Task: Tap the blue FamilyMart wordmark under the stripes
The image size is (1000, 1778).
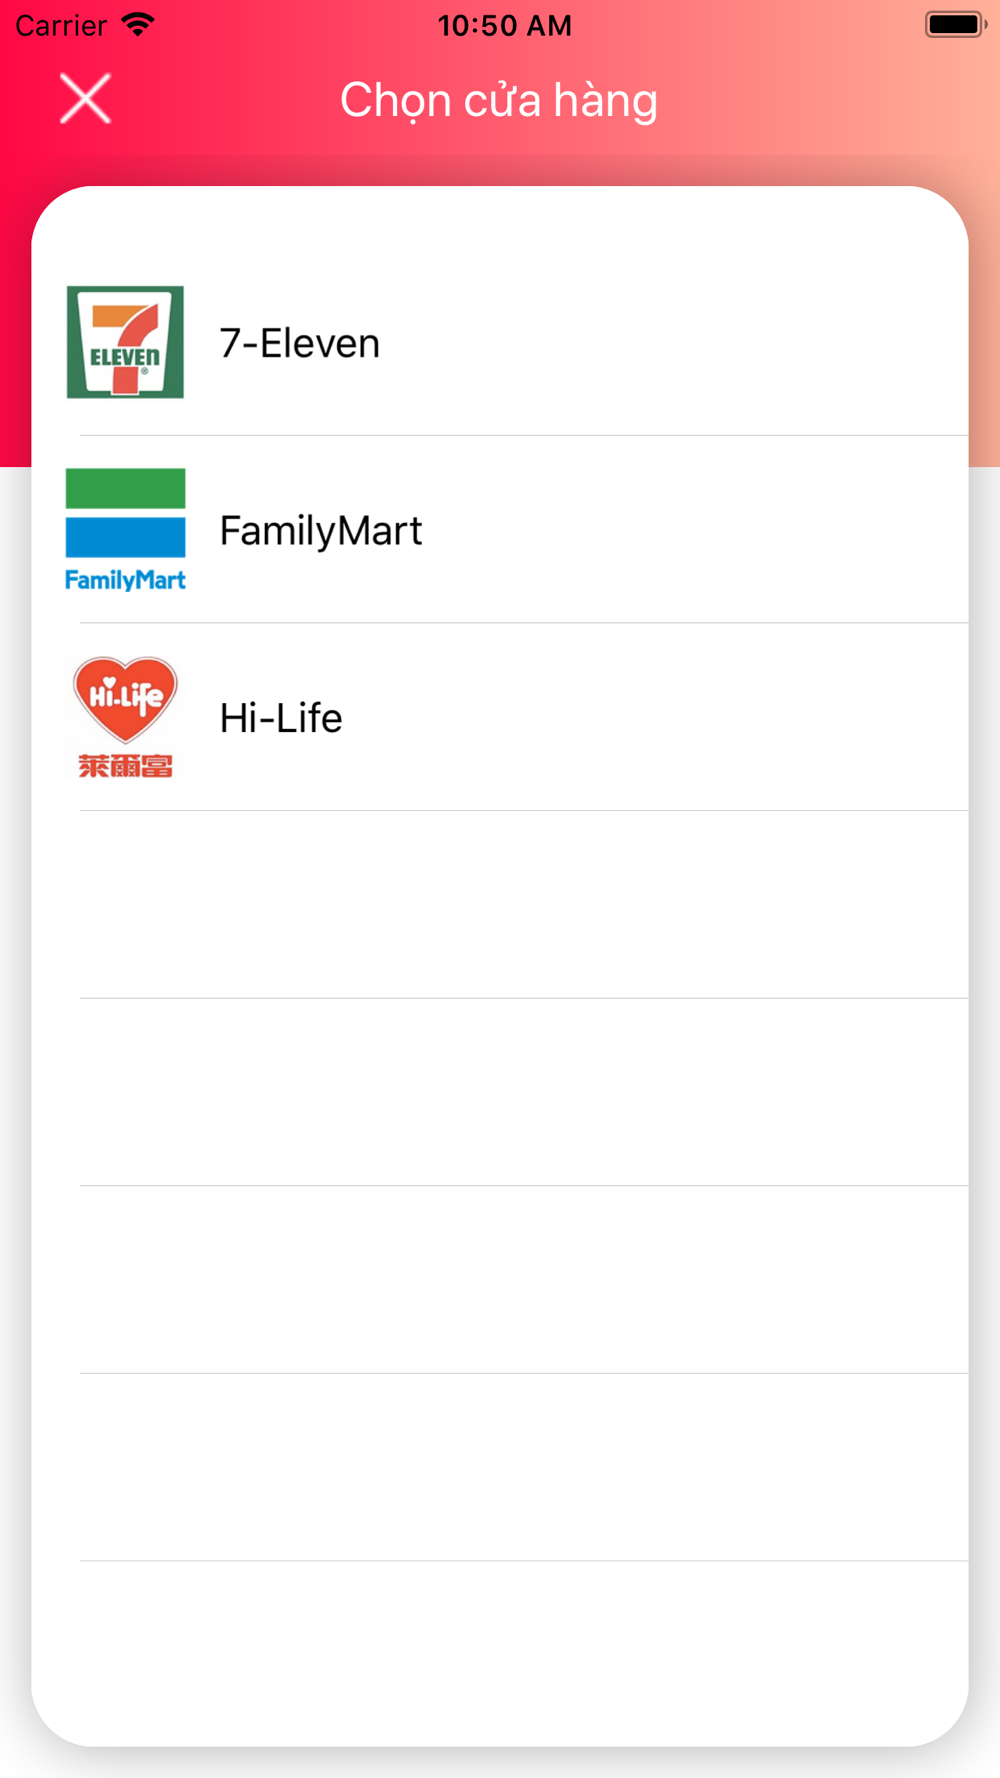Action: click(125, 580)
